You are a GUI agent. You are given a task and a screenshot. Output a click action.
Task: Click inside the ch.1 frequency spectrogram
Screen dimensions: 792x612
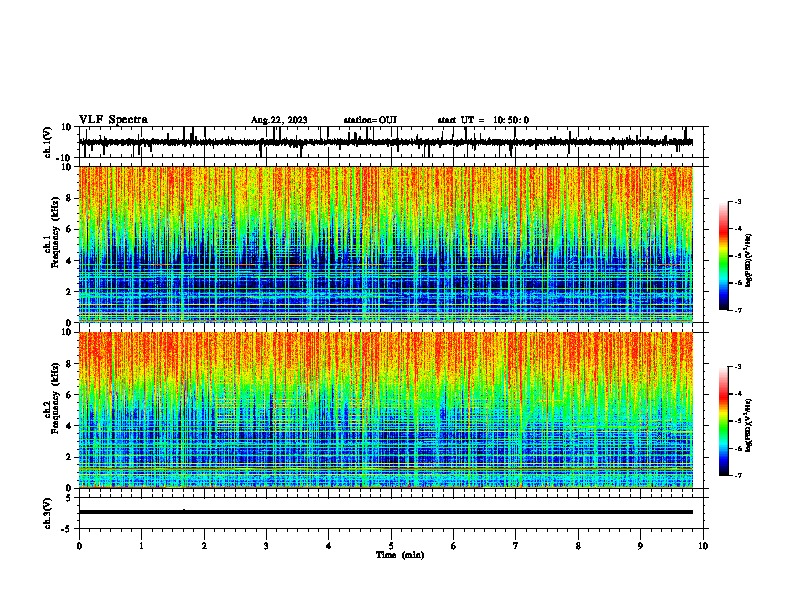[x=386, y=244]
